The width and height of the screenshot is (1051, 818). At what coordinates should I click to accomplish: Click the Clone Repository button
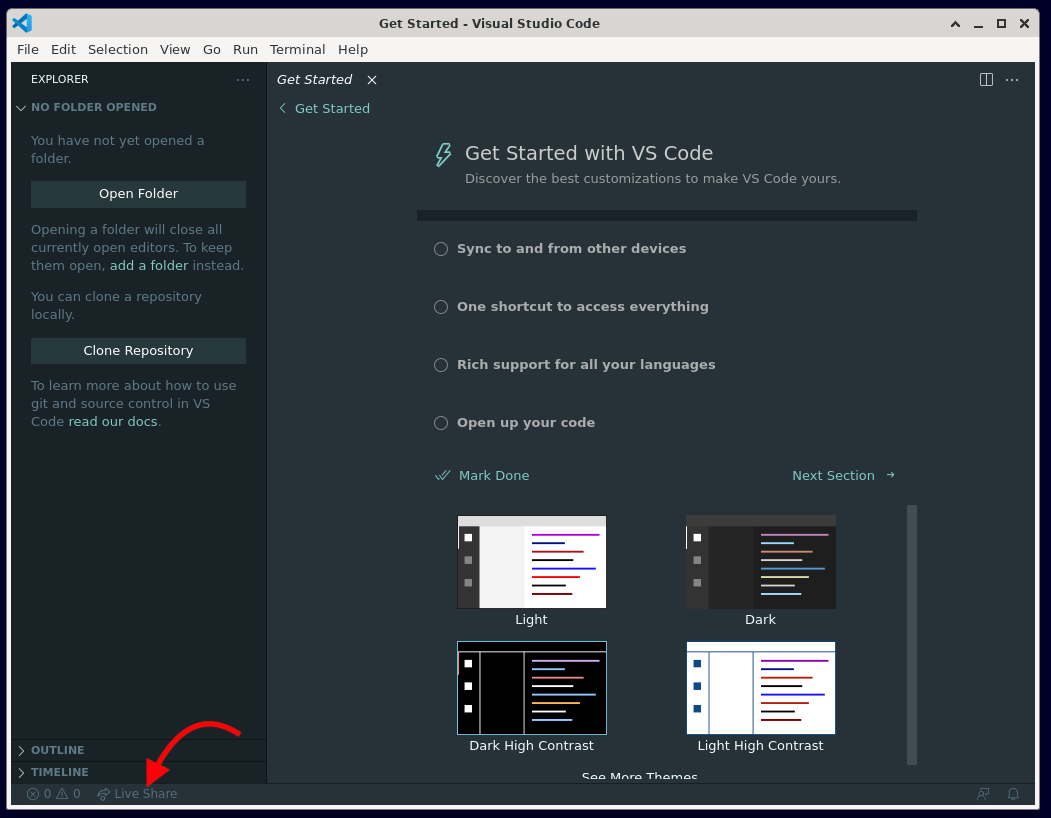tap(138, 351)
